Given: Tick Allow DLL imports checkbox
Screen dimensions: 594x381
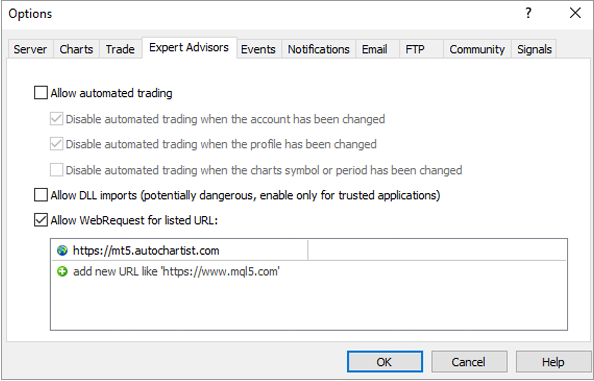Looking at the screenshot, I should click(41, 195).
